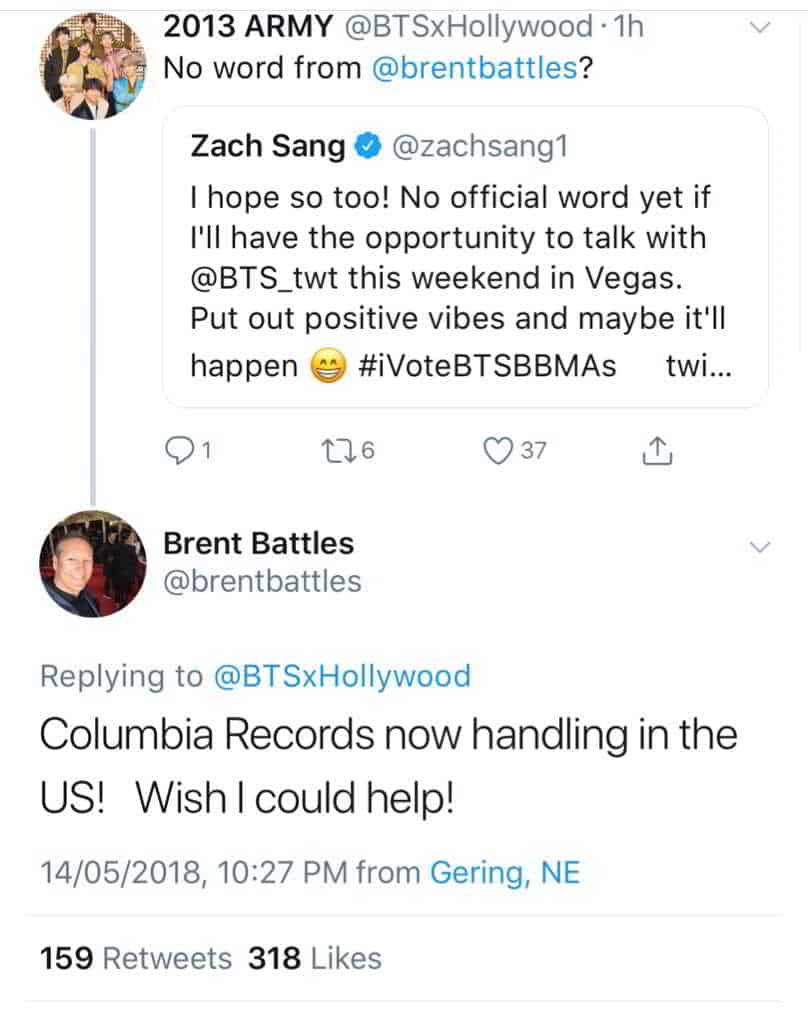Click the Brent Battles display name
Screen dimensions: 808x1023
pos(258,544)
